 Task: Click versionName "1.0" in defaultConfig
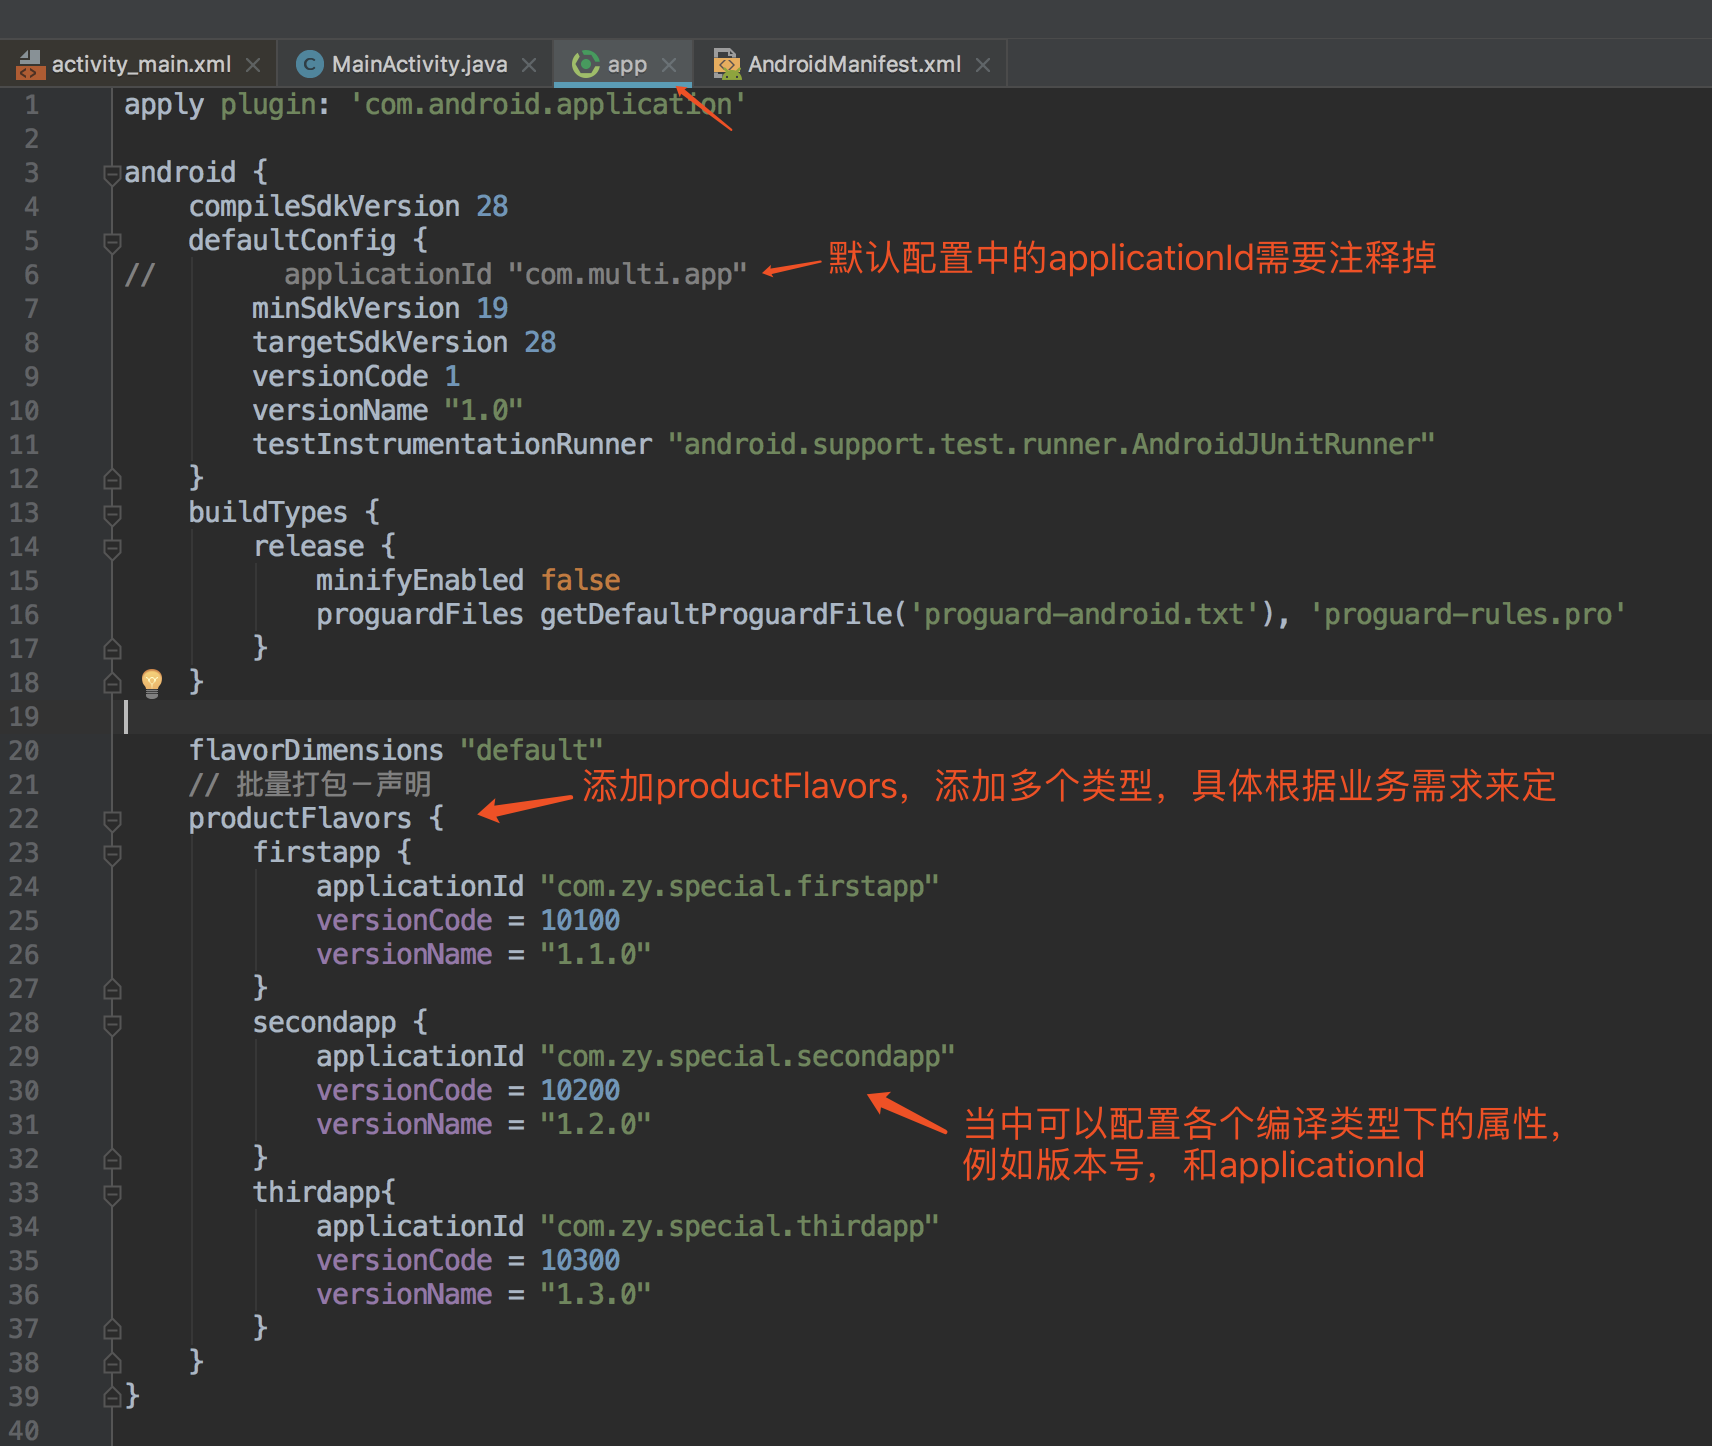[388, 411]
